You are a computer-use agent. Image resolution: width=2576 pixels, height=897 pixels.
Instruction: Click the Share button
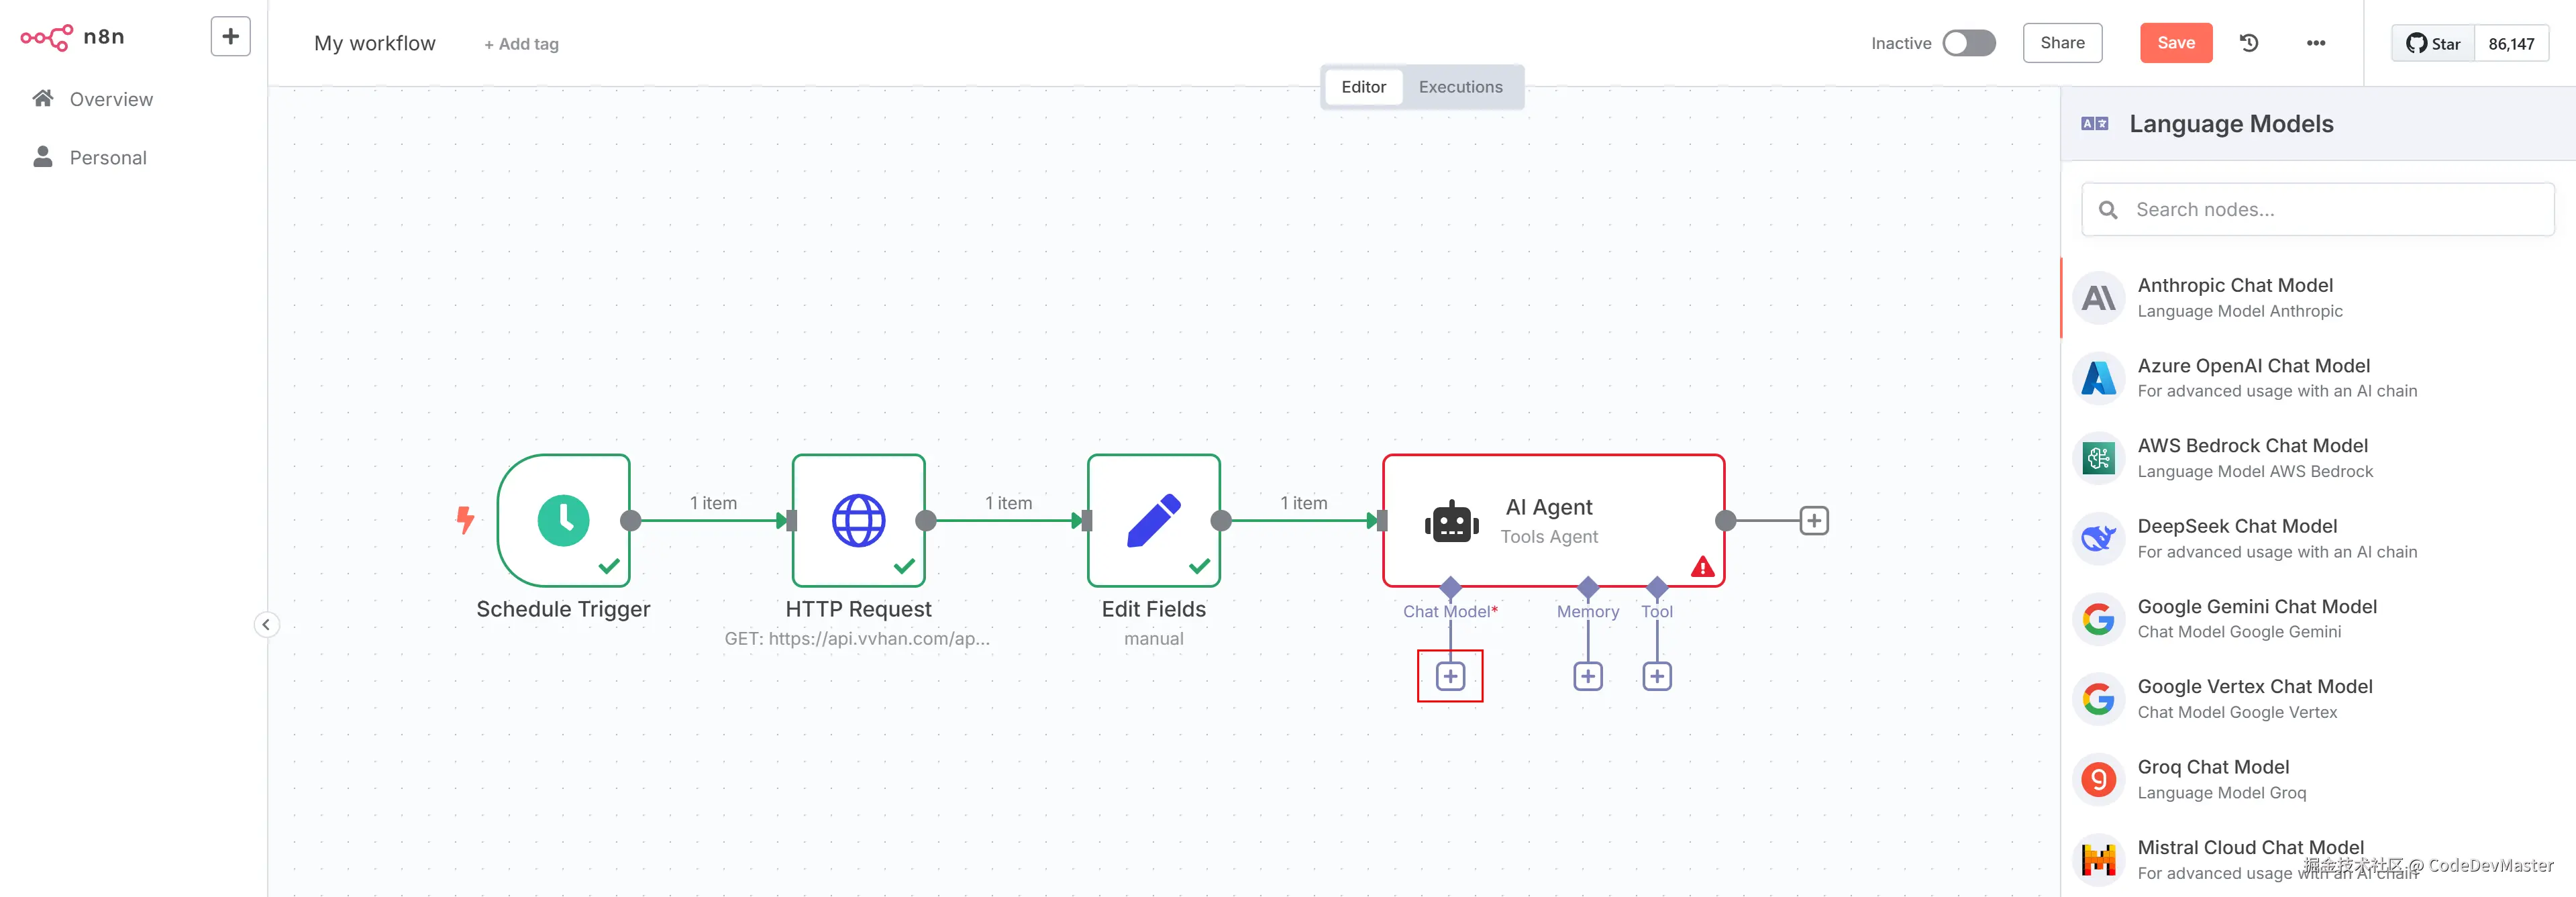2062,43
